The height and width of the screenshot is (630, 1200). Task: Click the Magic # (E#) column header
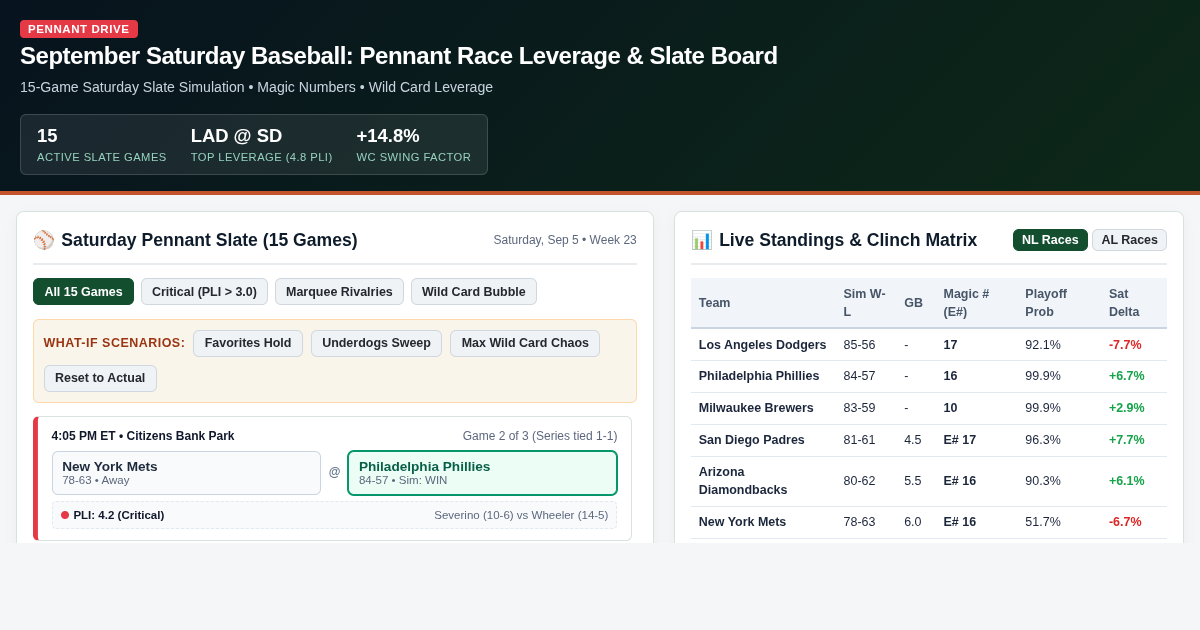976,303
